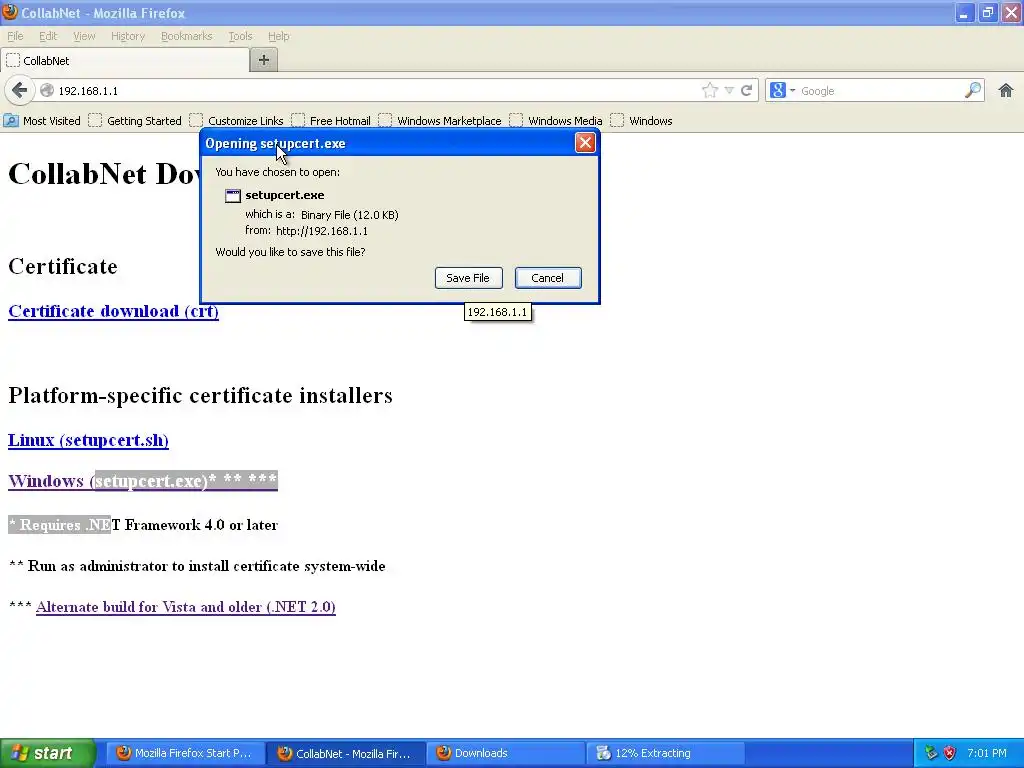Reload the page with the refresh icon
This screenshot has width=1024, height=768.
coord(746,91)
